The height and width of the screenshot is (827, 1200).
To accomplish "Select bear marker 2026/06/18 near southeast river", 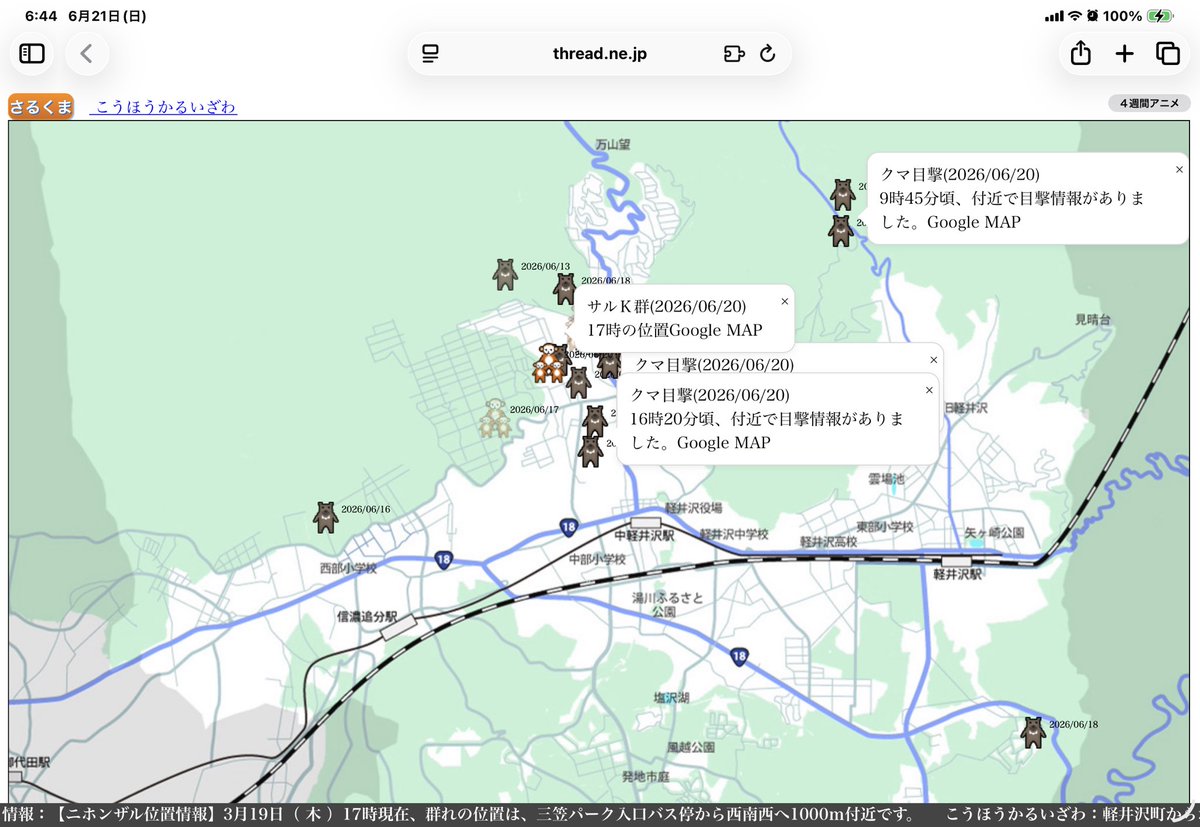I will click(x=1033, y=732).
